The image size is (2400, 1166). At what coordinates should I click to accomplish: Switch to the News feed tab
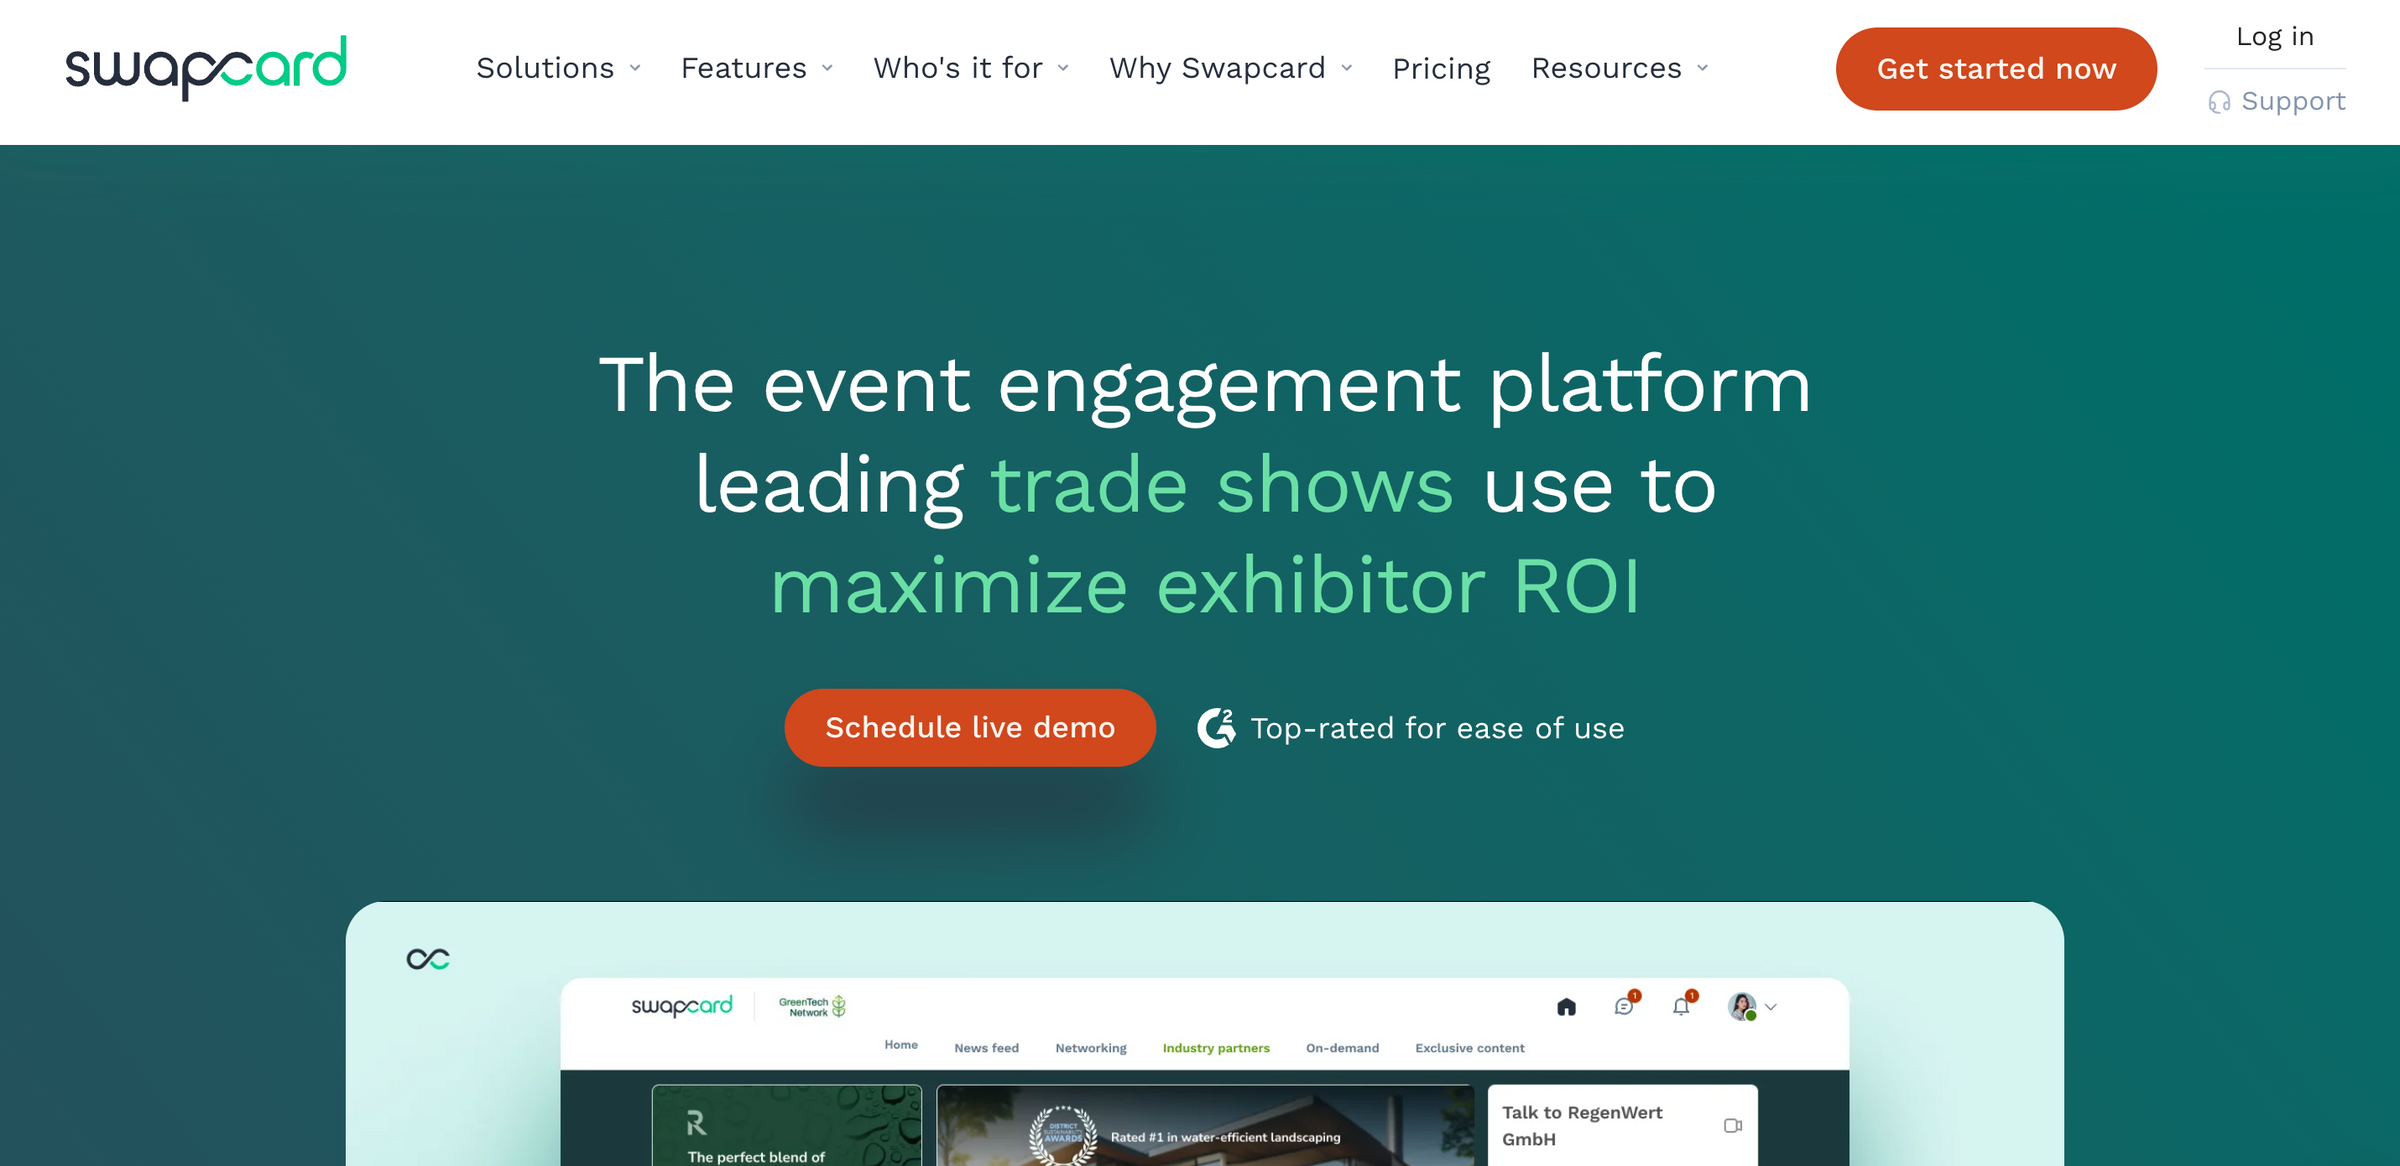[x=986, y=1047]
